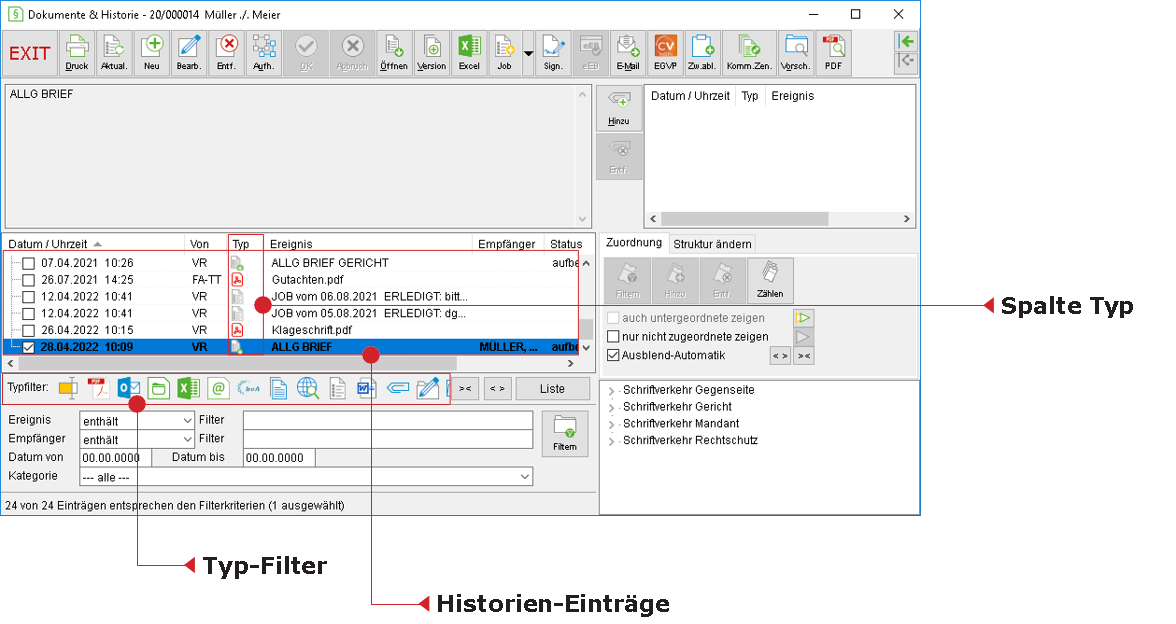Export to Excel from toolbar
This screenshot has height=624, width=1176.
pyautogui.click(x=469, y=53)
